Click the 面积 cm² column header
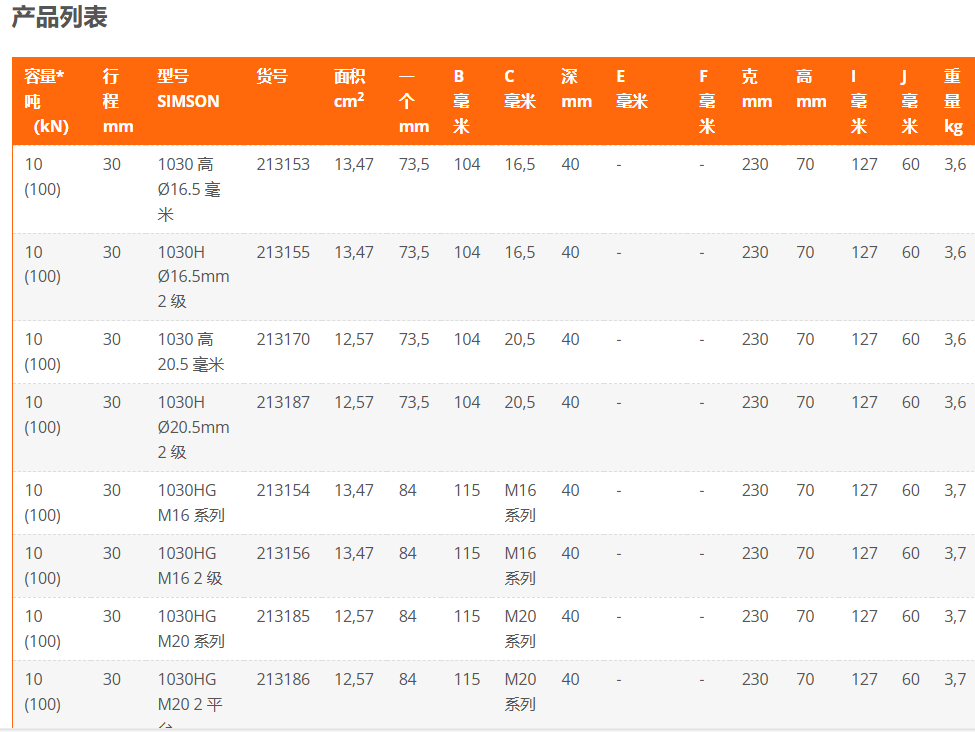The image size is (975, 732). 349,88
